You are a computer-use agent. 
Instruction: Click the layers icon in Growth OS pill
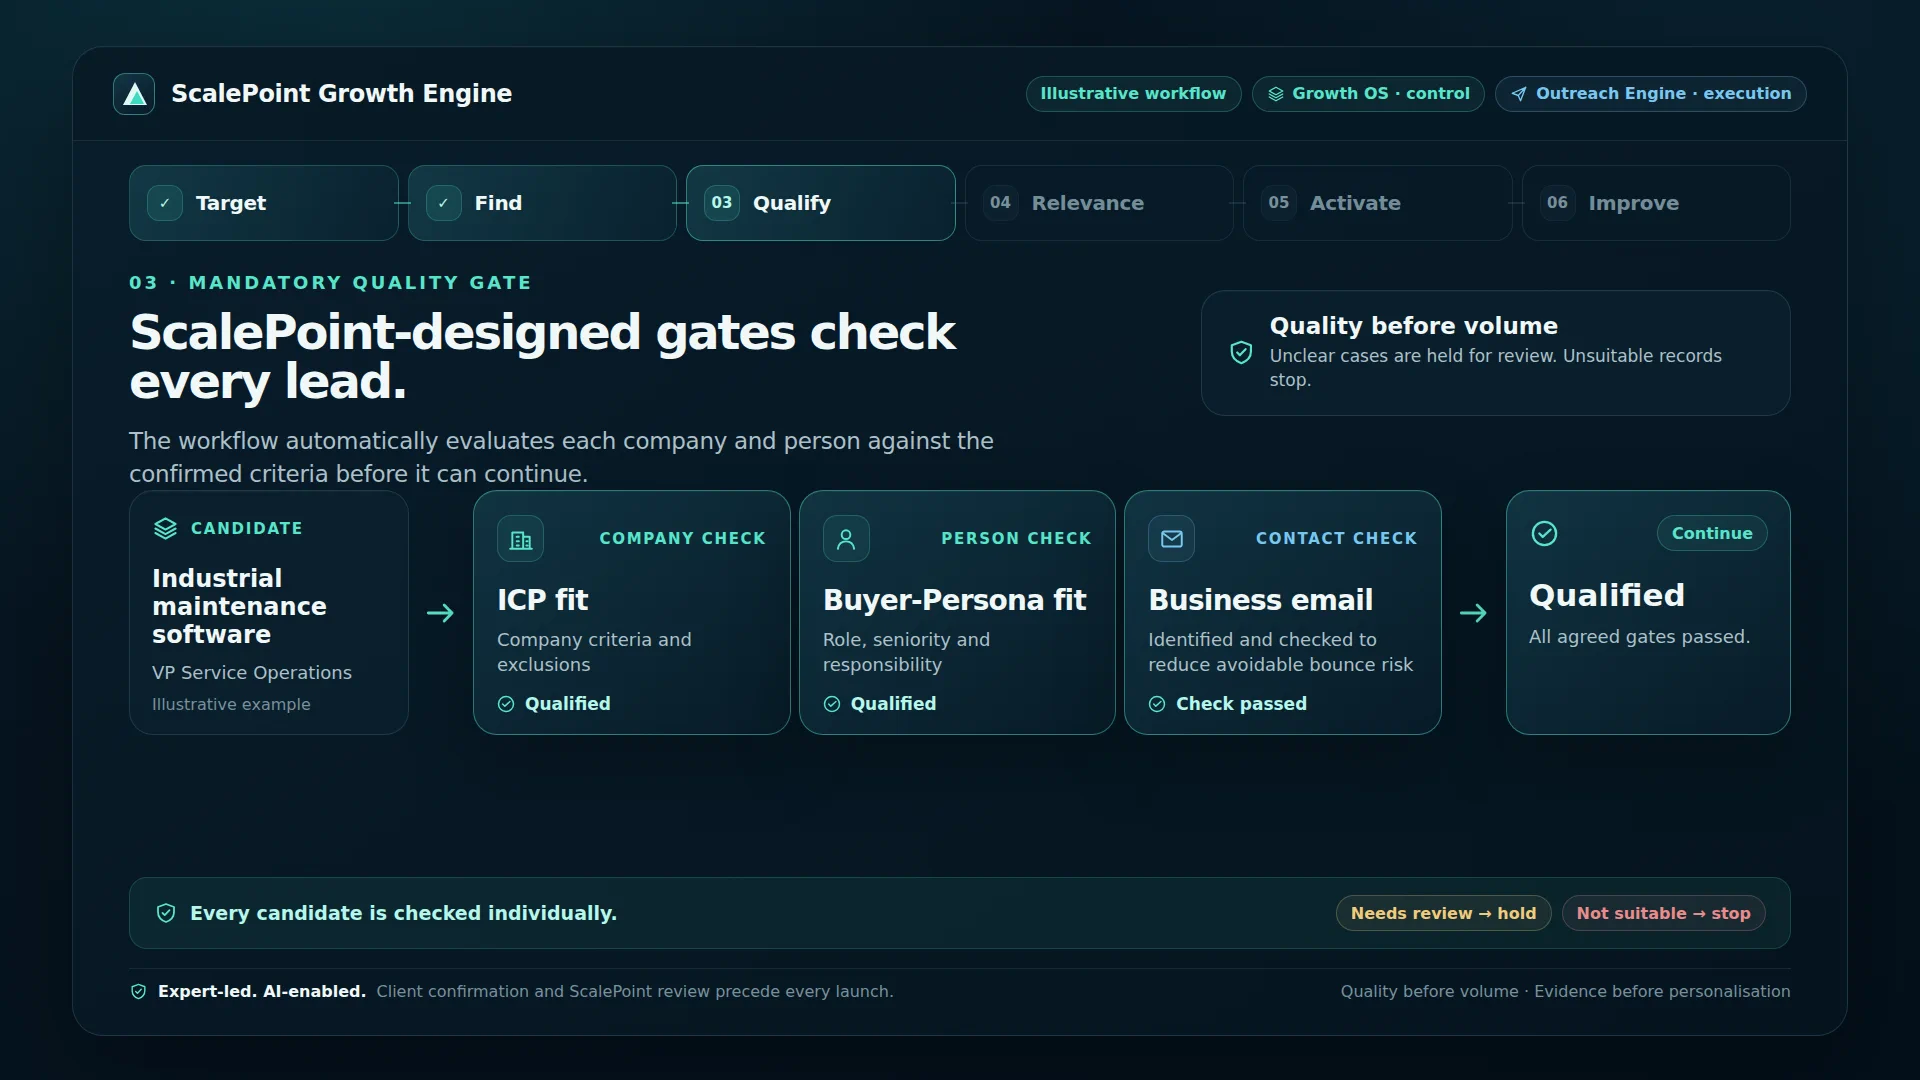pos(1276,94)
